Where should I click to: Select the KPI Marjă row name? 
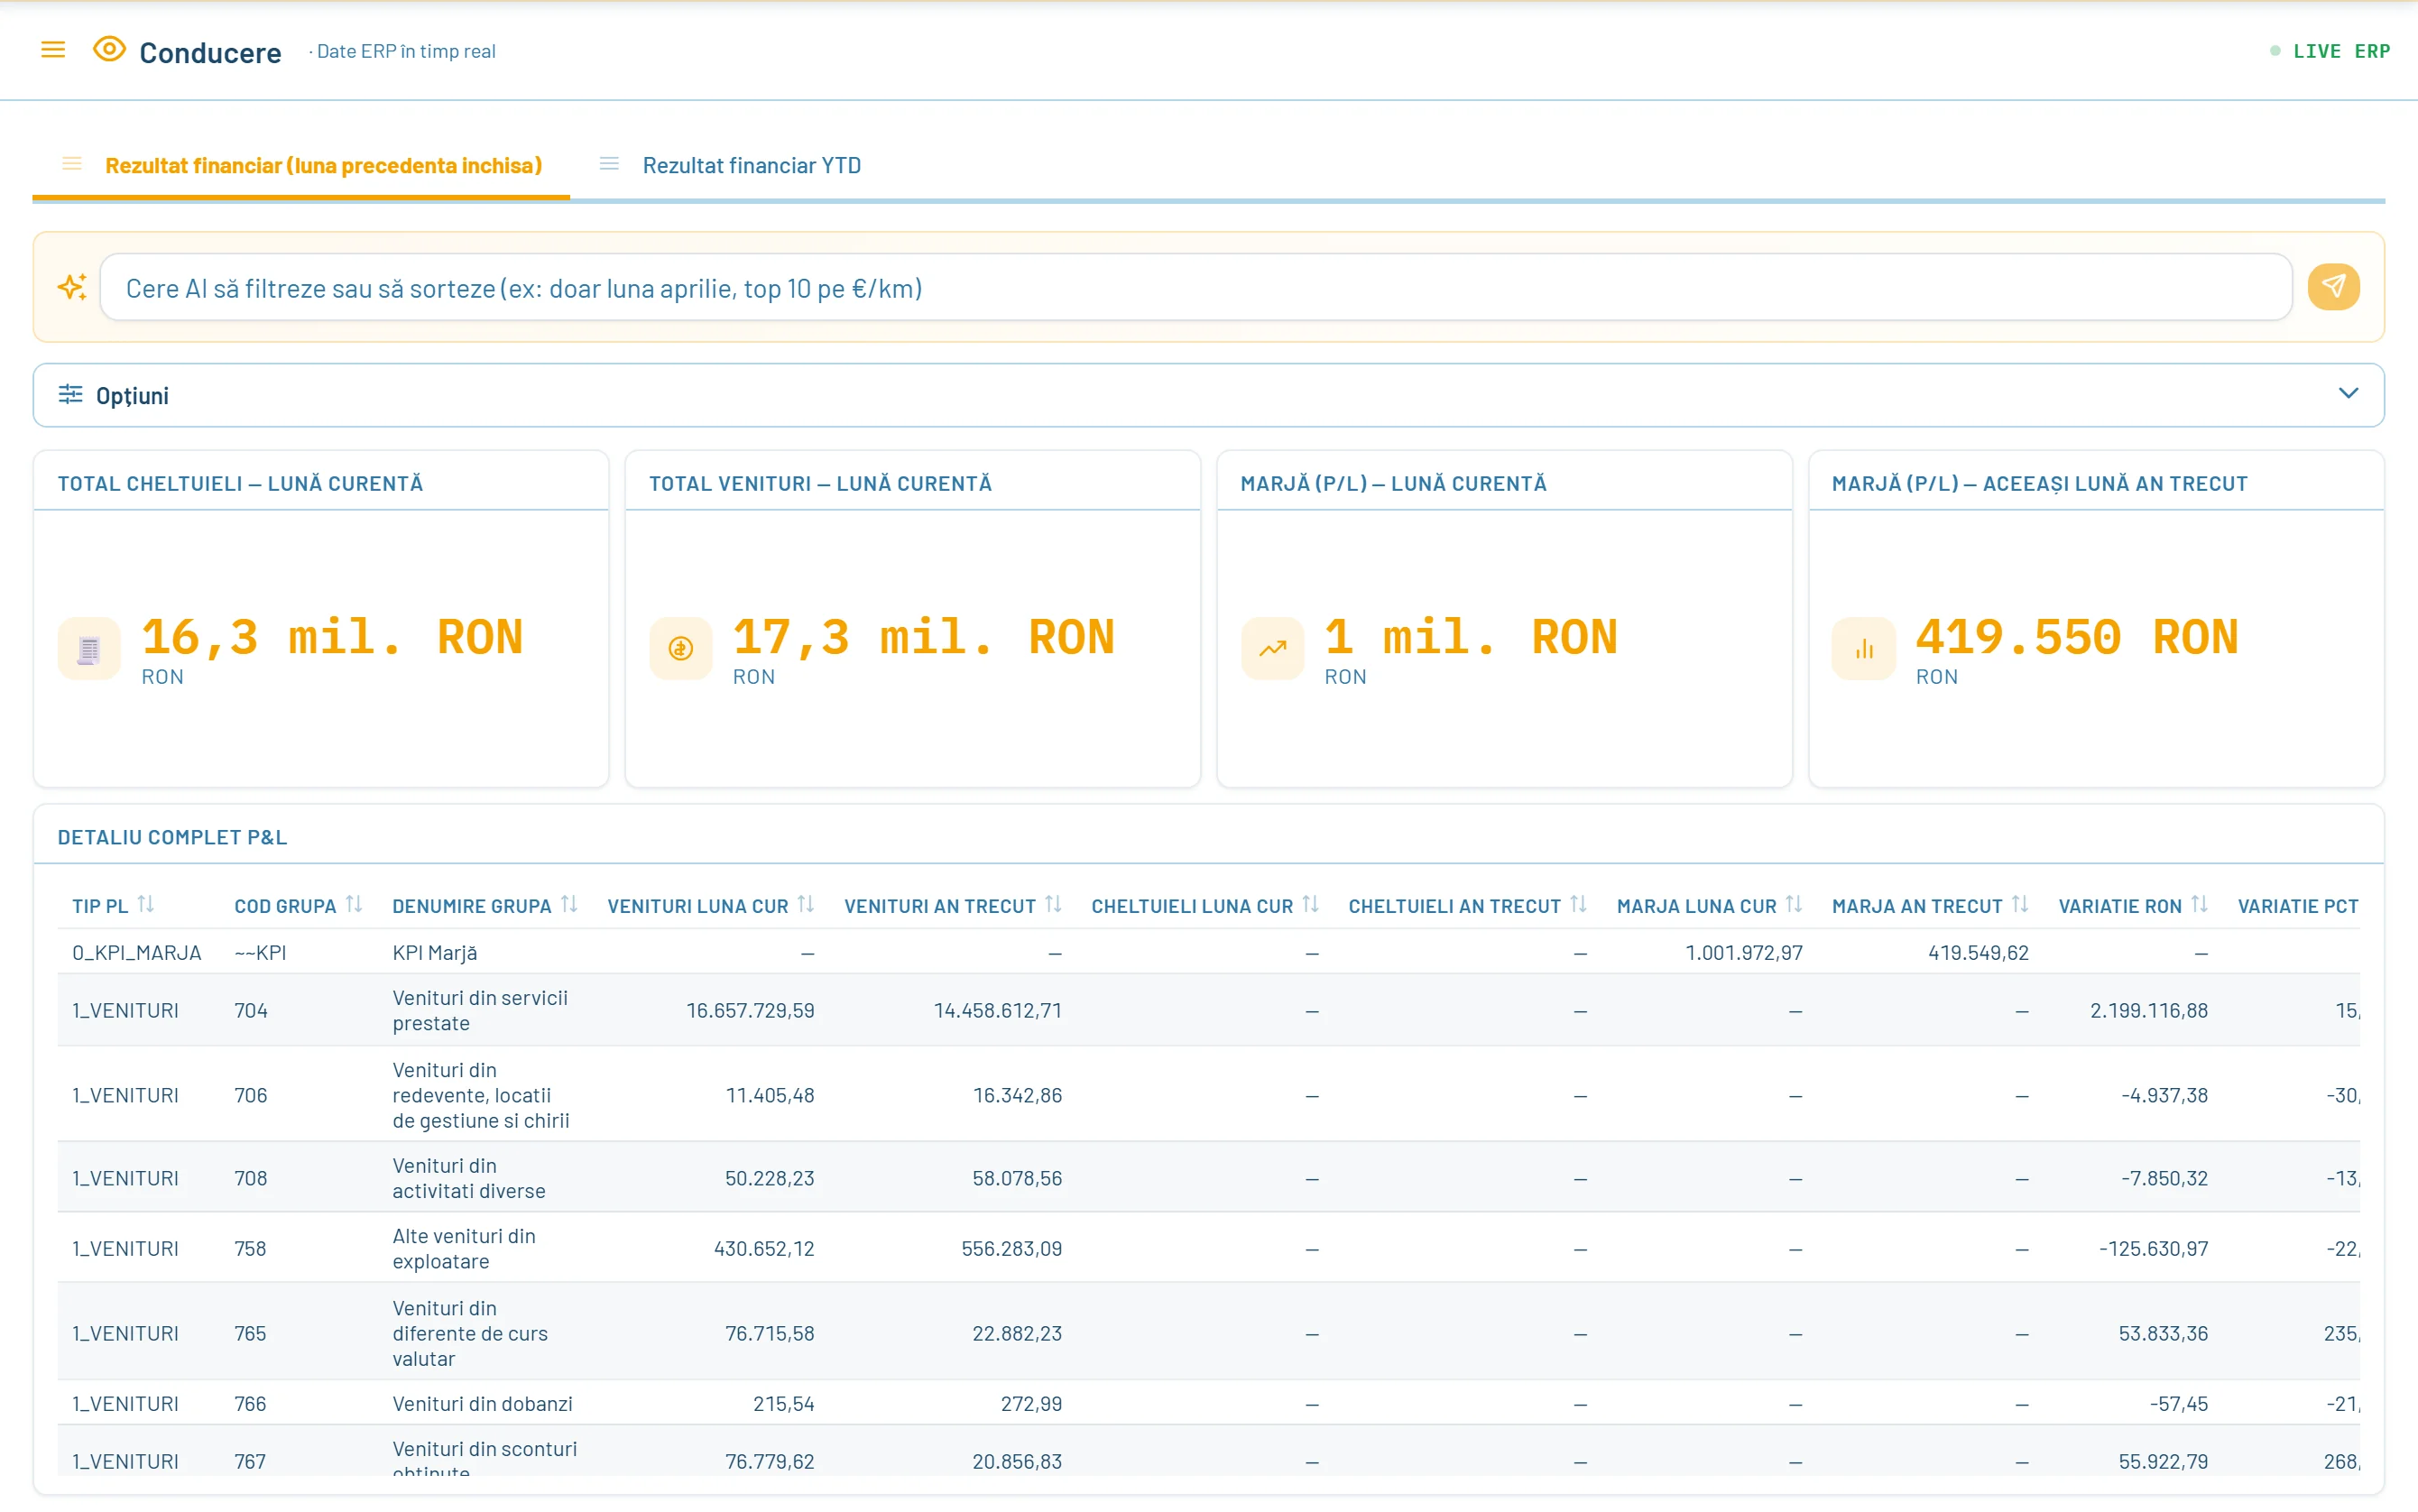click(x=435, y=953)
